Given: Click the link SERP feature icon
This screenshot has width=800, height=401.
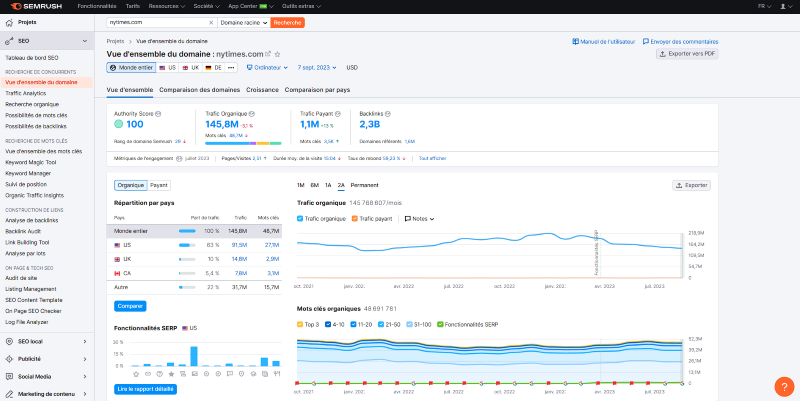Looking at the screenshot, I should pos(147,374).
